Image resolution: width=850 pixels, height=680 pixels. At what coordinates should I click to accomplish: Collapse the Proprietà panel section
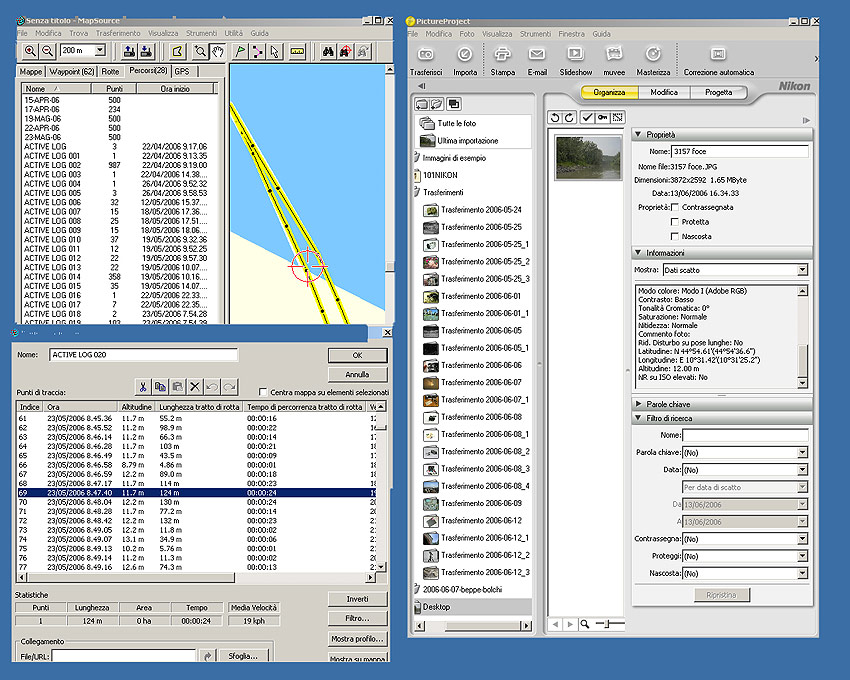point(639,134)
